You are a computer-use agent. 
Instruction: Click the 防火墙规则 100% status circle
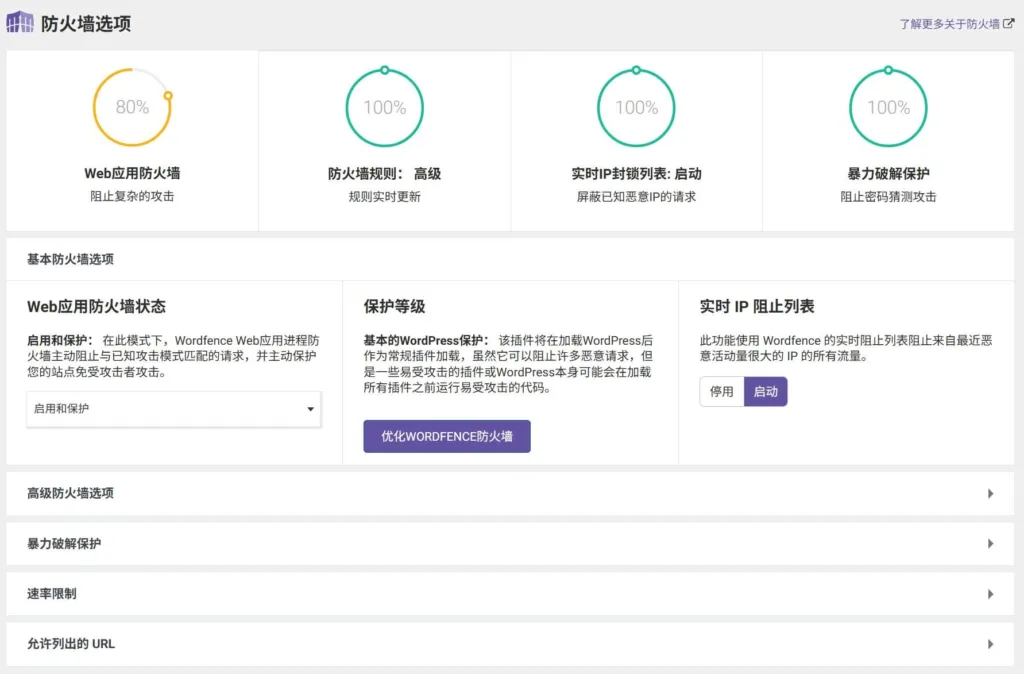(x=384, y=107)
